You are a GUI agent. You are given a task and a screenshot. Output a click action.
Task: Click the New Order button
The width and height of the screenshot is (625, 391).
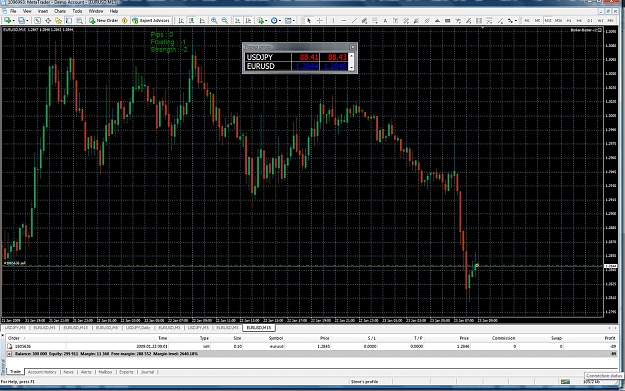pyautogui.click(x=104, y=20)
